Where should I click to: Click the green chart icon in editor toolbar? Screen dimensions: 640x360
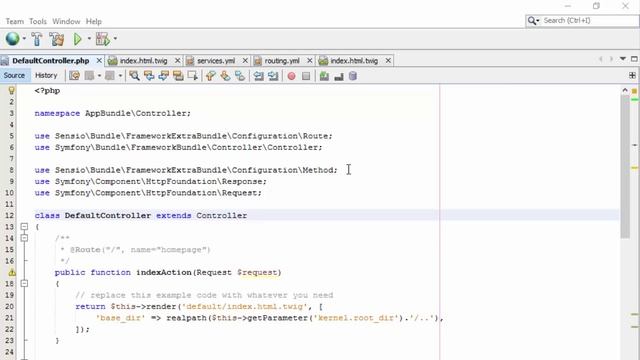324,76
